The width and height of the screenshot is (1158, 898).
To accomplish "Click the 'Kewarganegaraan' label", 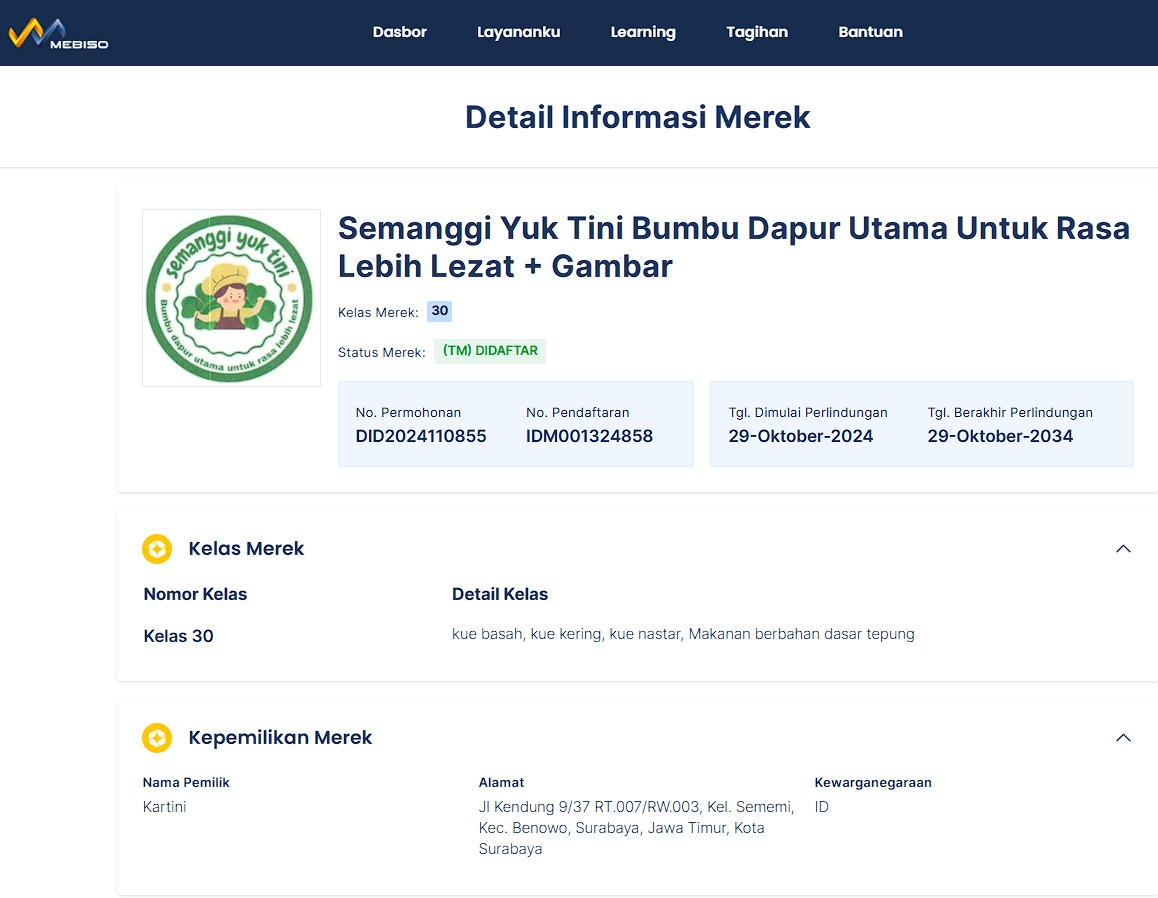I will coord(873,782).
